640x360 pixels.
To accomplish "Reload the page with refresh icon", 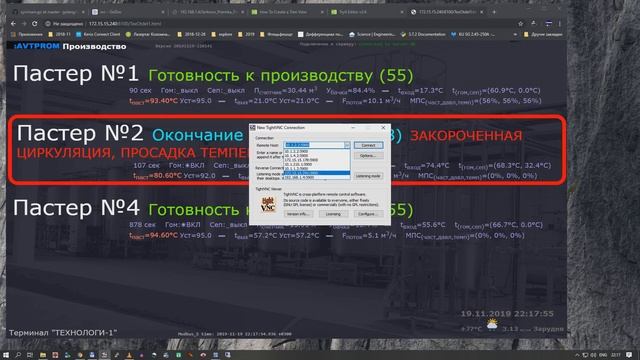I will click(35, 24).
